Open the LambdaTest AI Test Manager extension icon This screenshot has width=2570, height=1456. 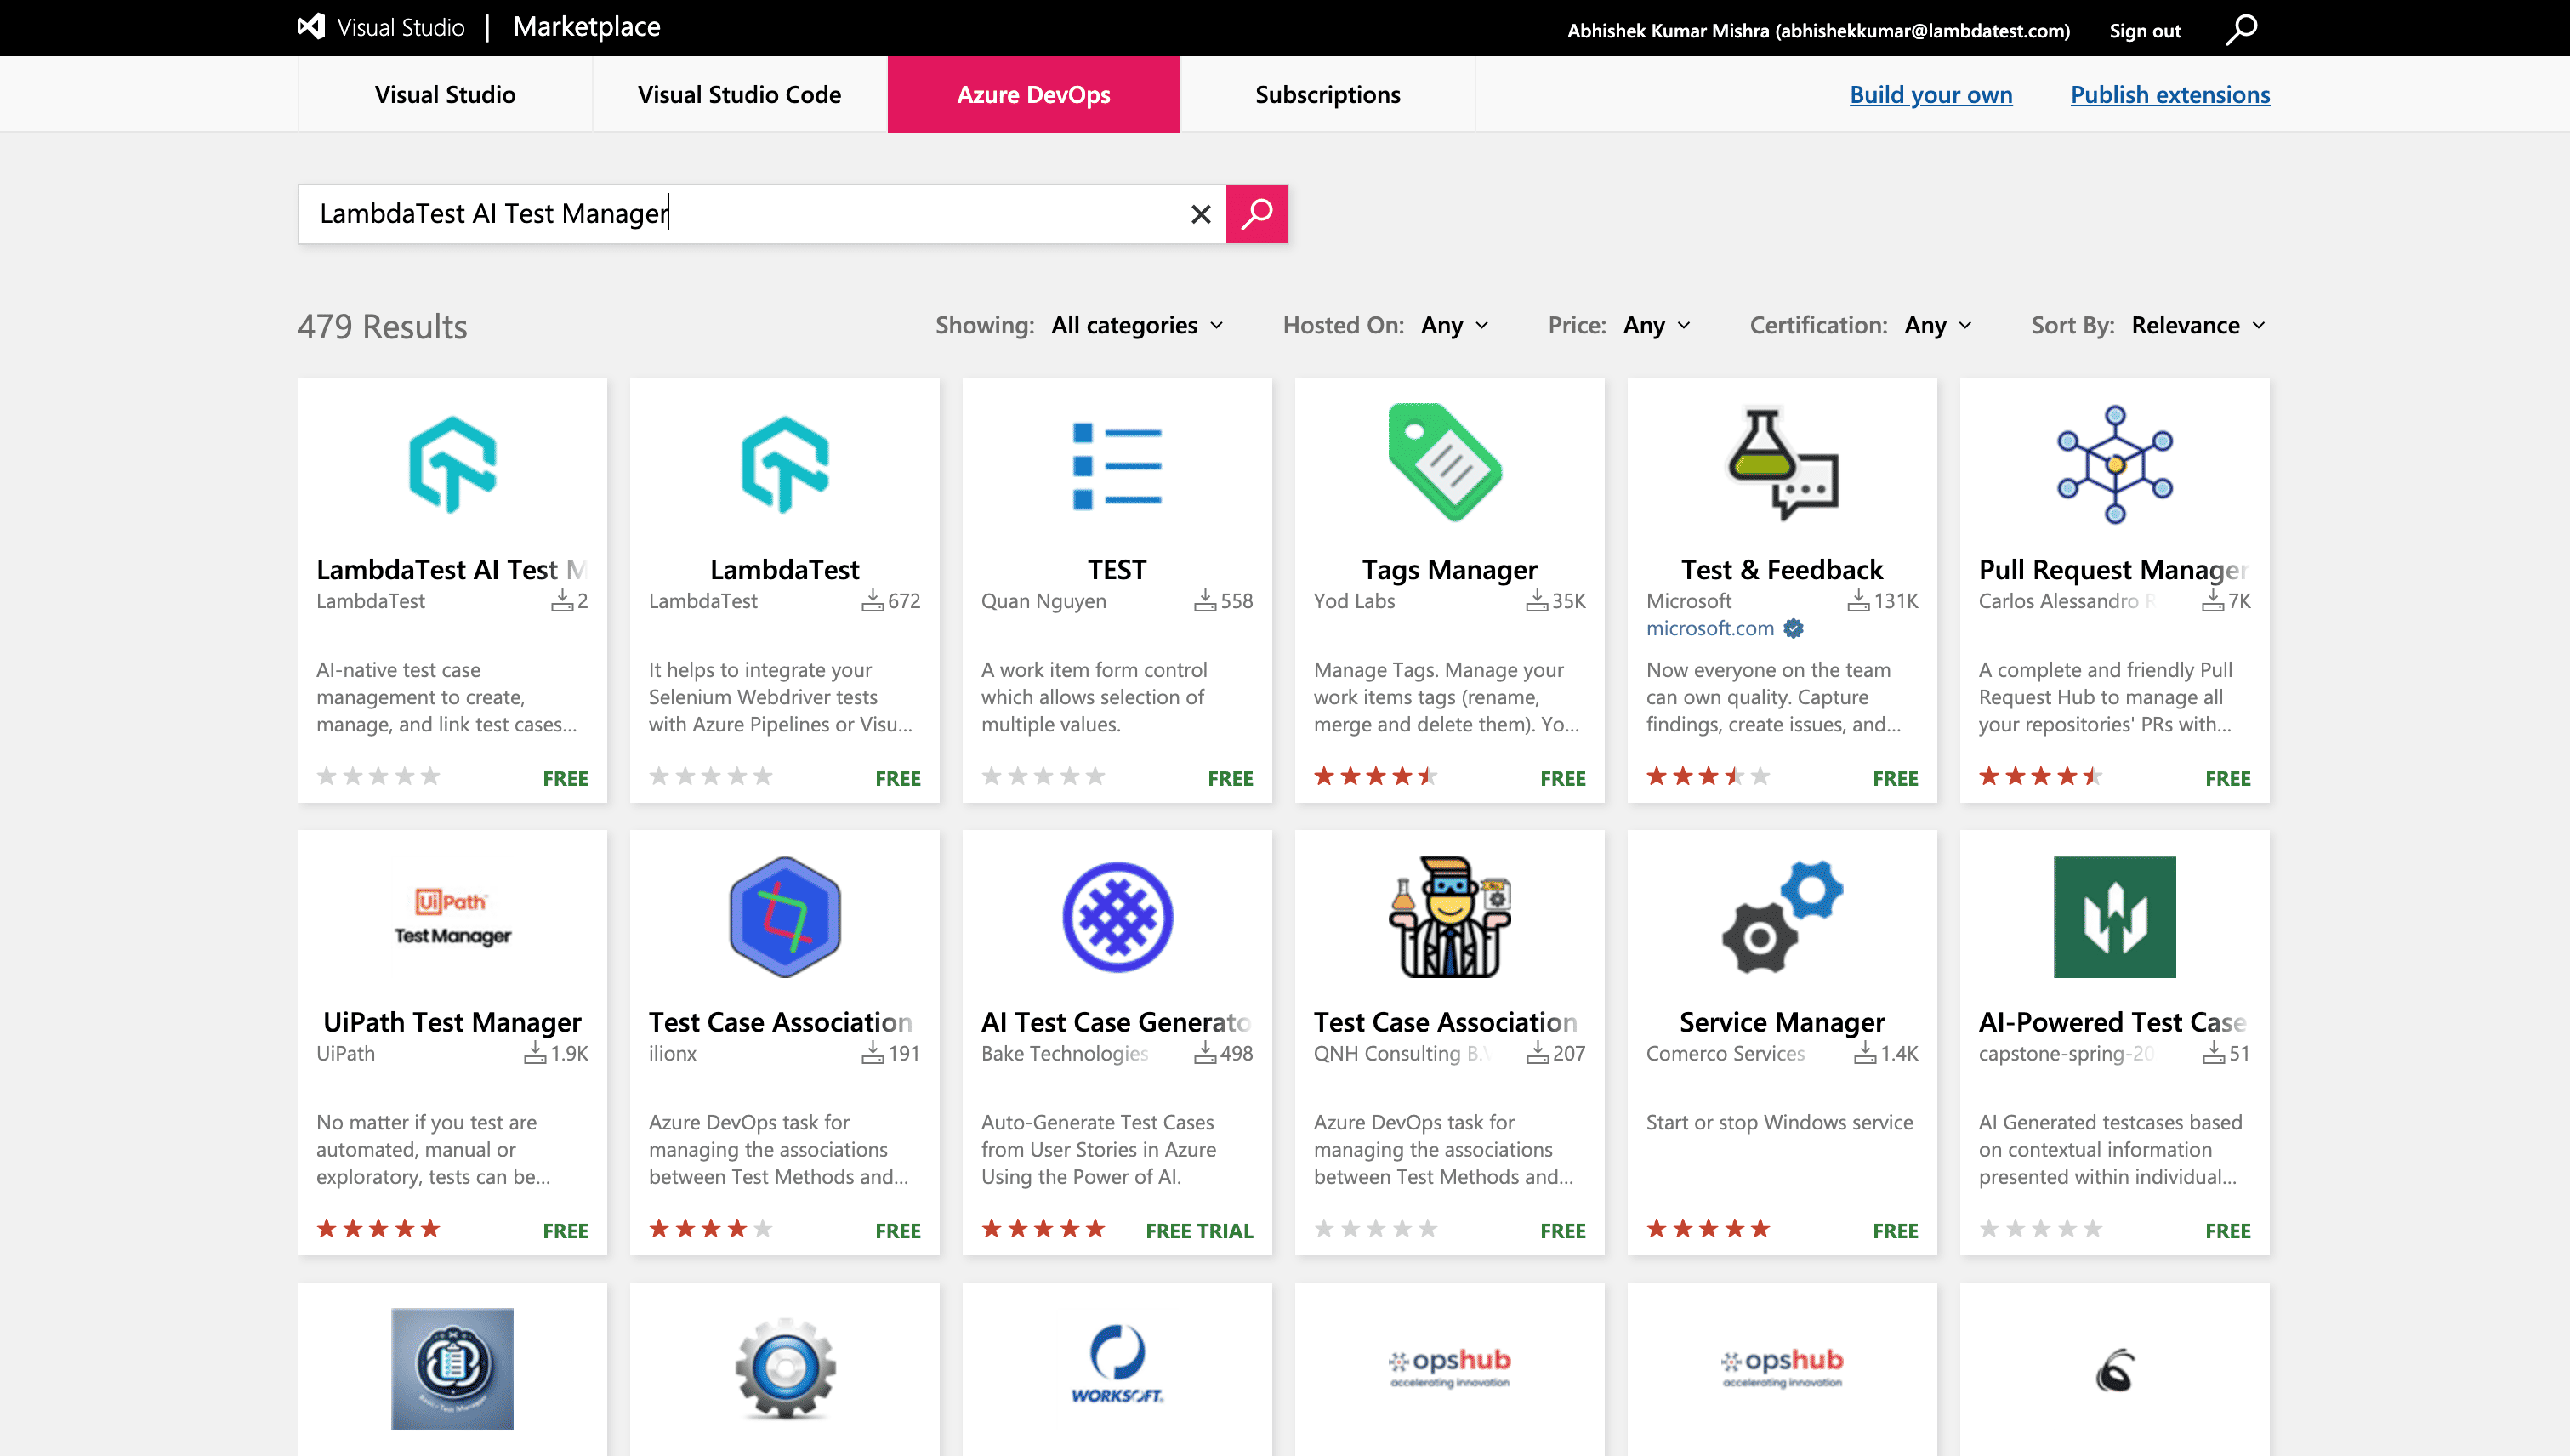click(x=452, y=463)
